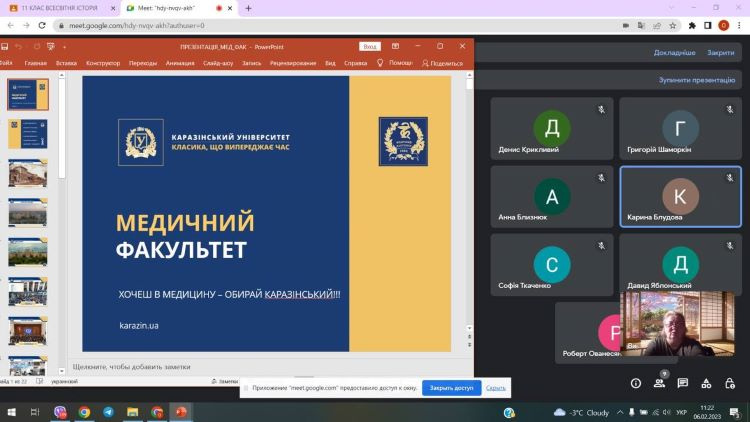Open the Справка ribbon tab
This screenshot has height=422, width=750.
tap(355, 63)
